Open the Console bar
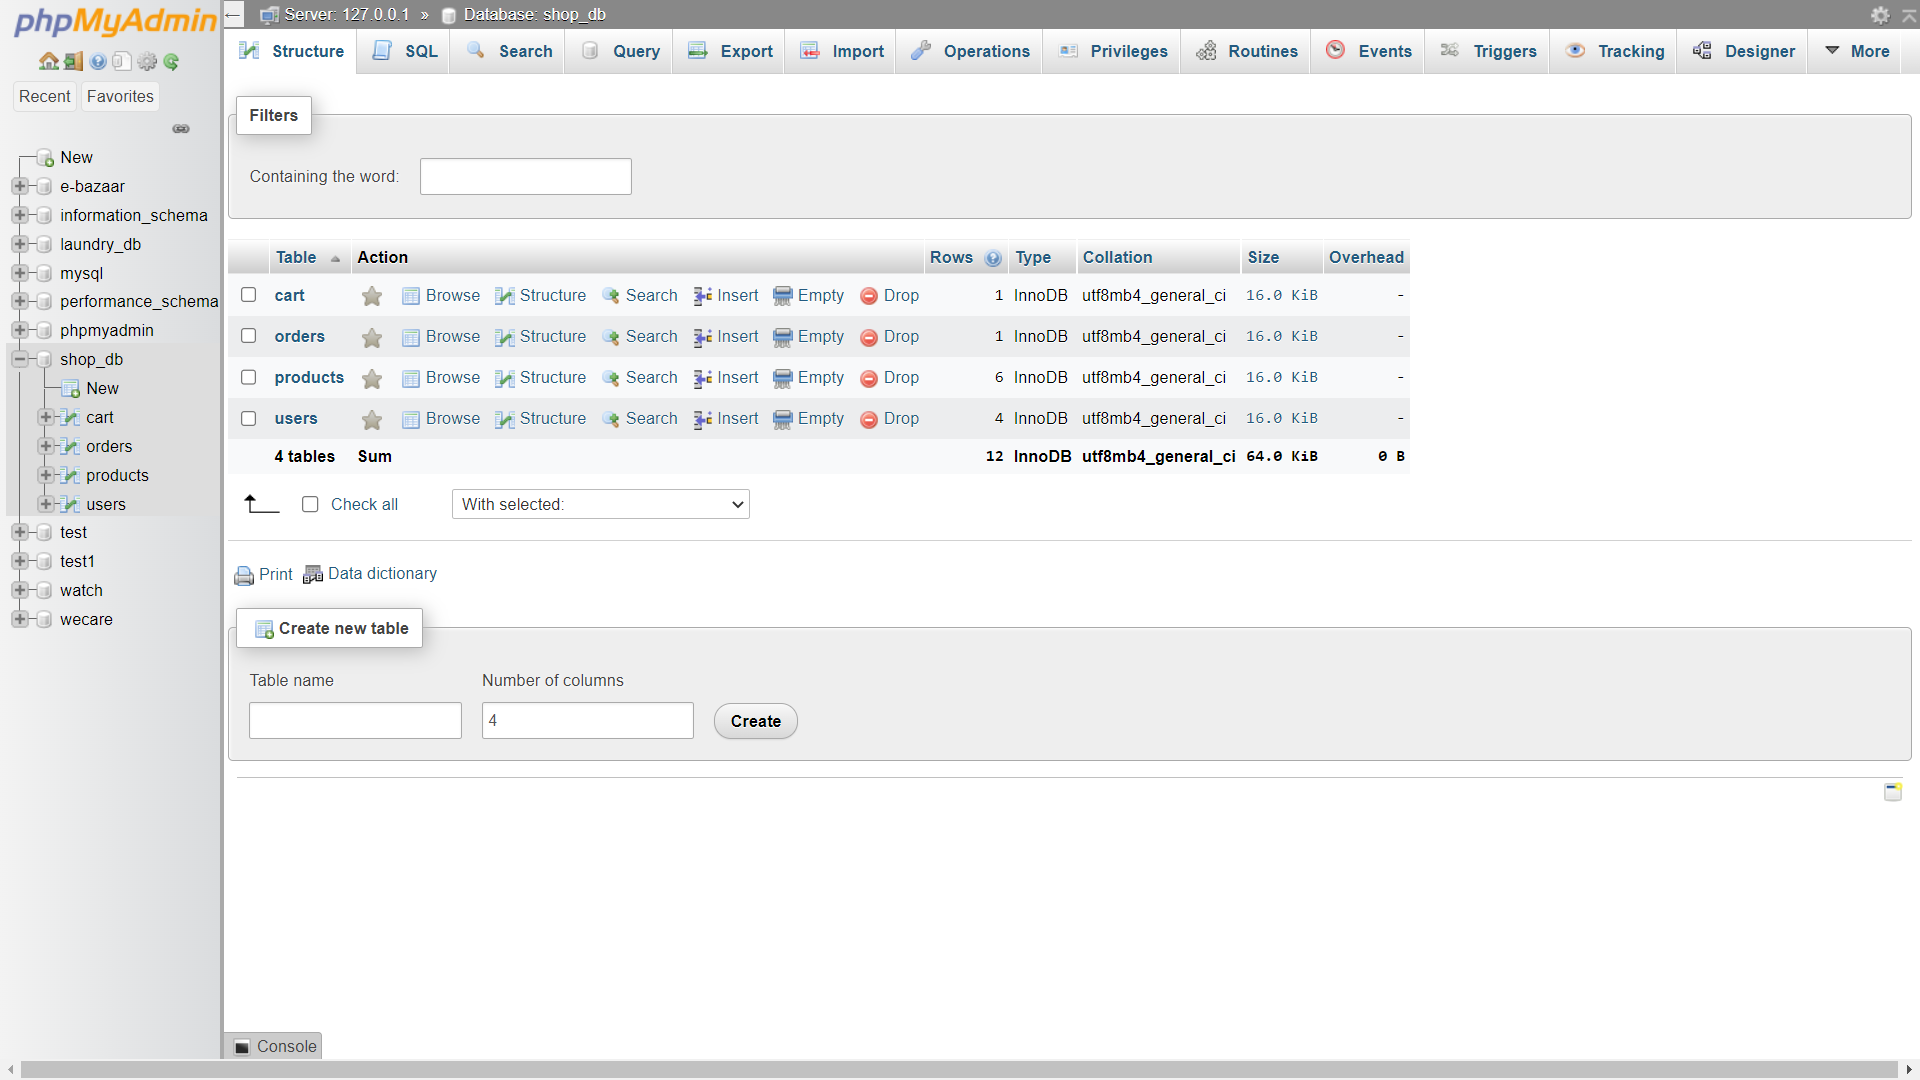The image size is (1920, 1080). (x=273, y=1046)
